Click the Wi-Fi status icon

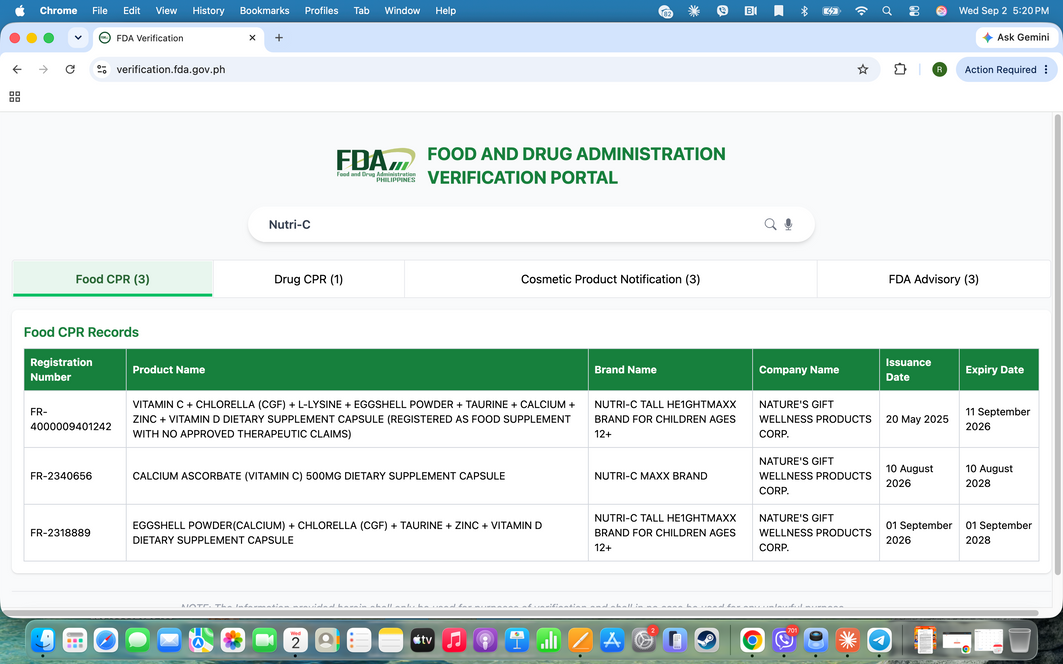pyautogui.click(x=861, y=11)
